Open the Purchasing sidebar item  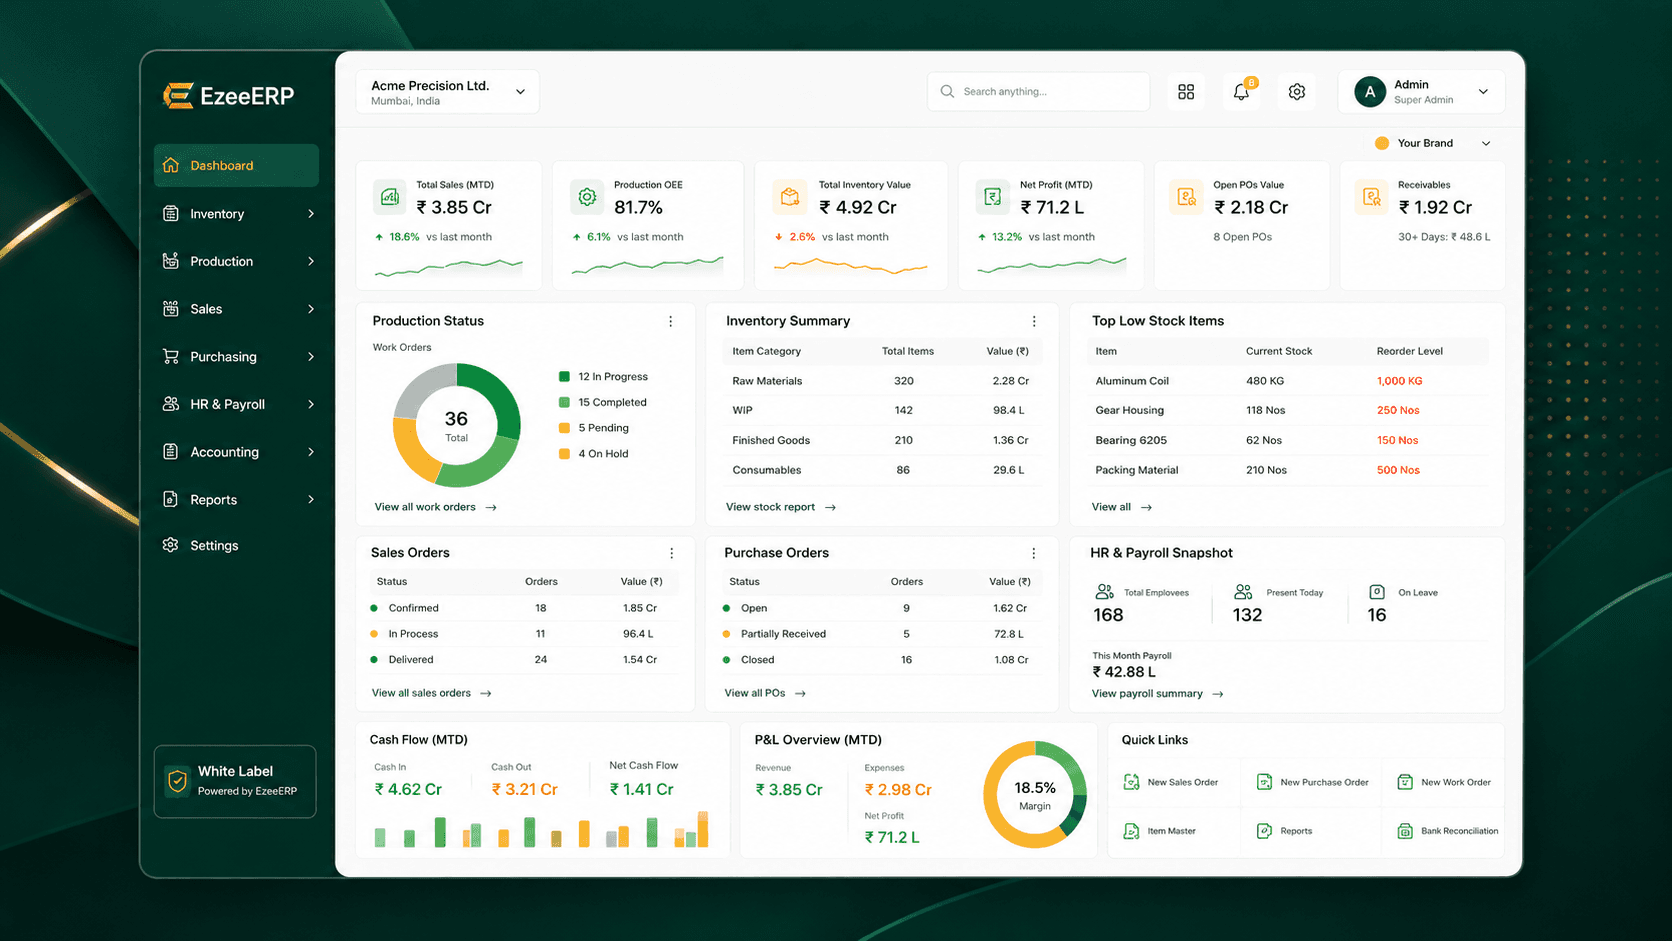(x=236, y=357)
